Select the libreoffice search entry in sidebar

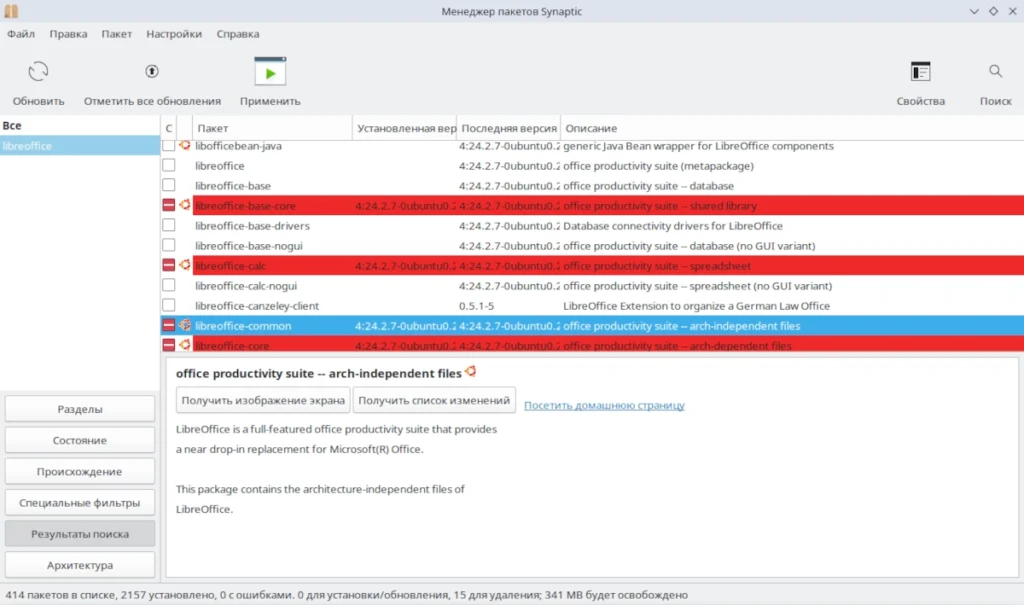click(x=80, y=146)
